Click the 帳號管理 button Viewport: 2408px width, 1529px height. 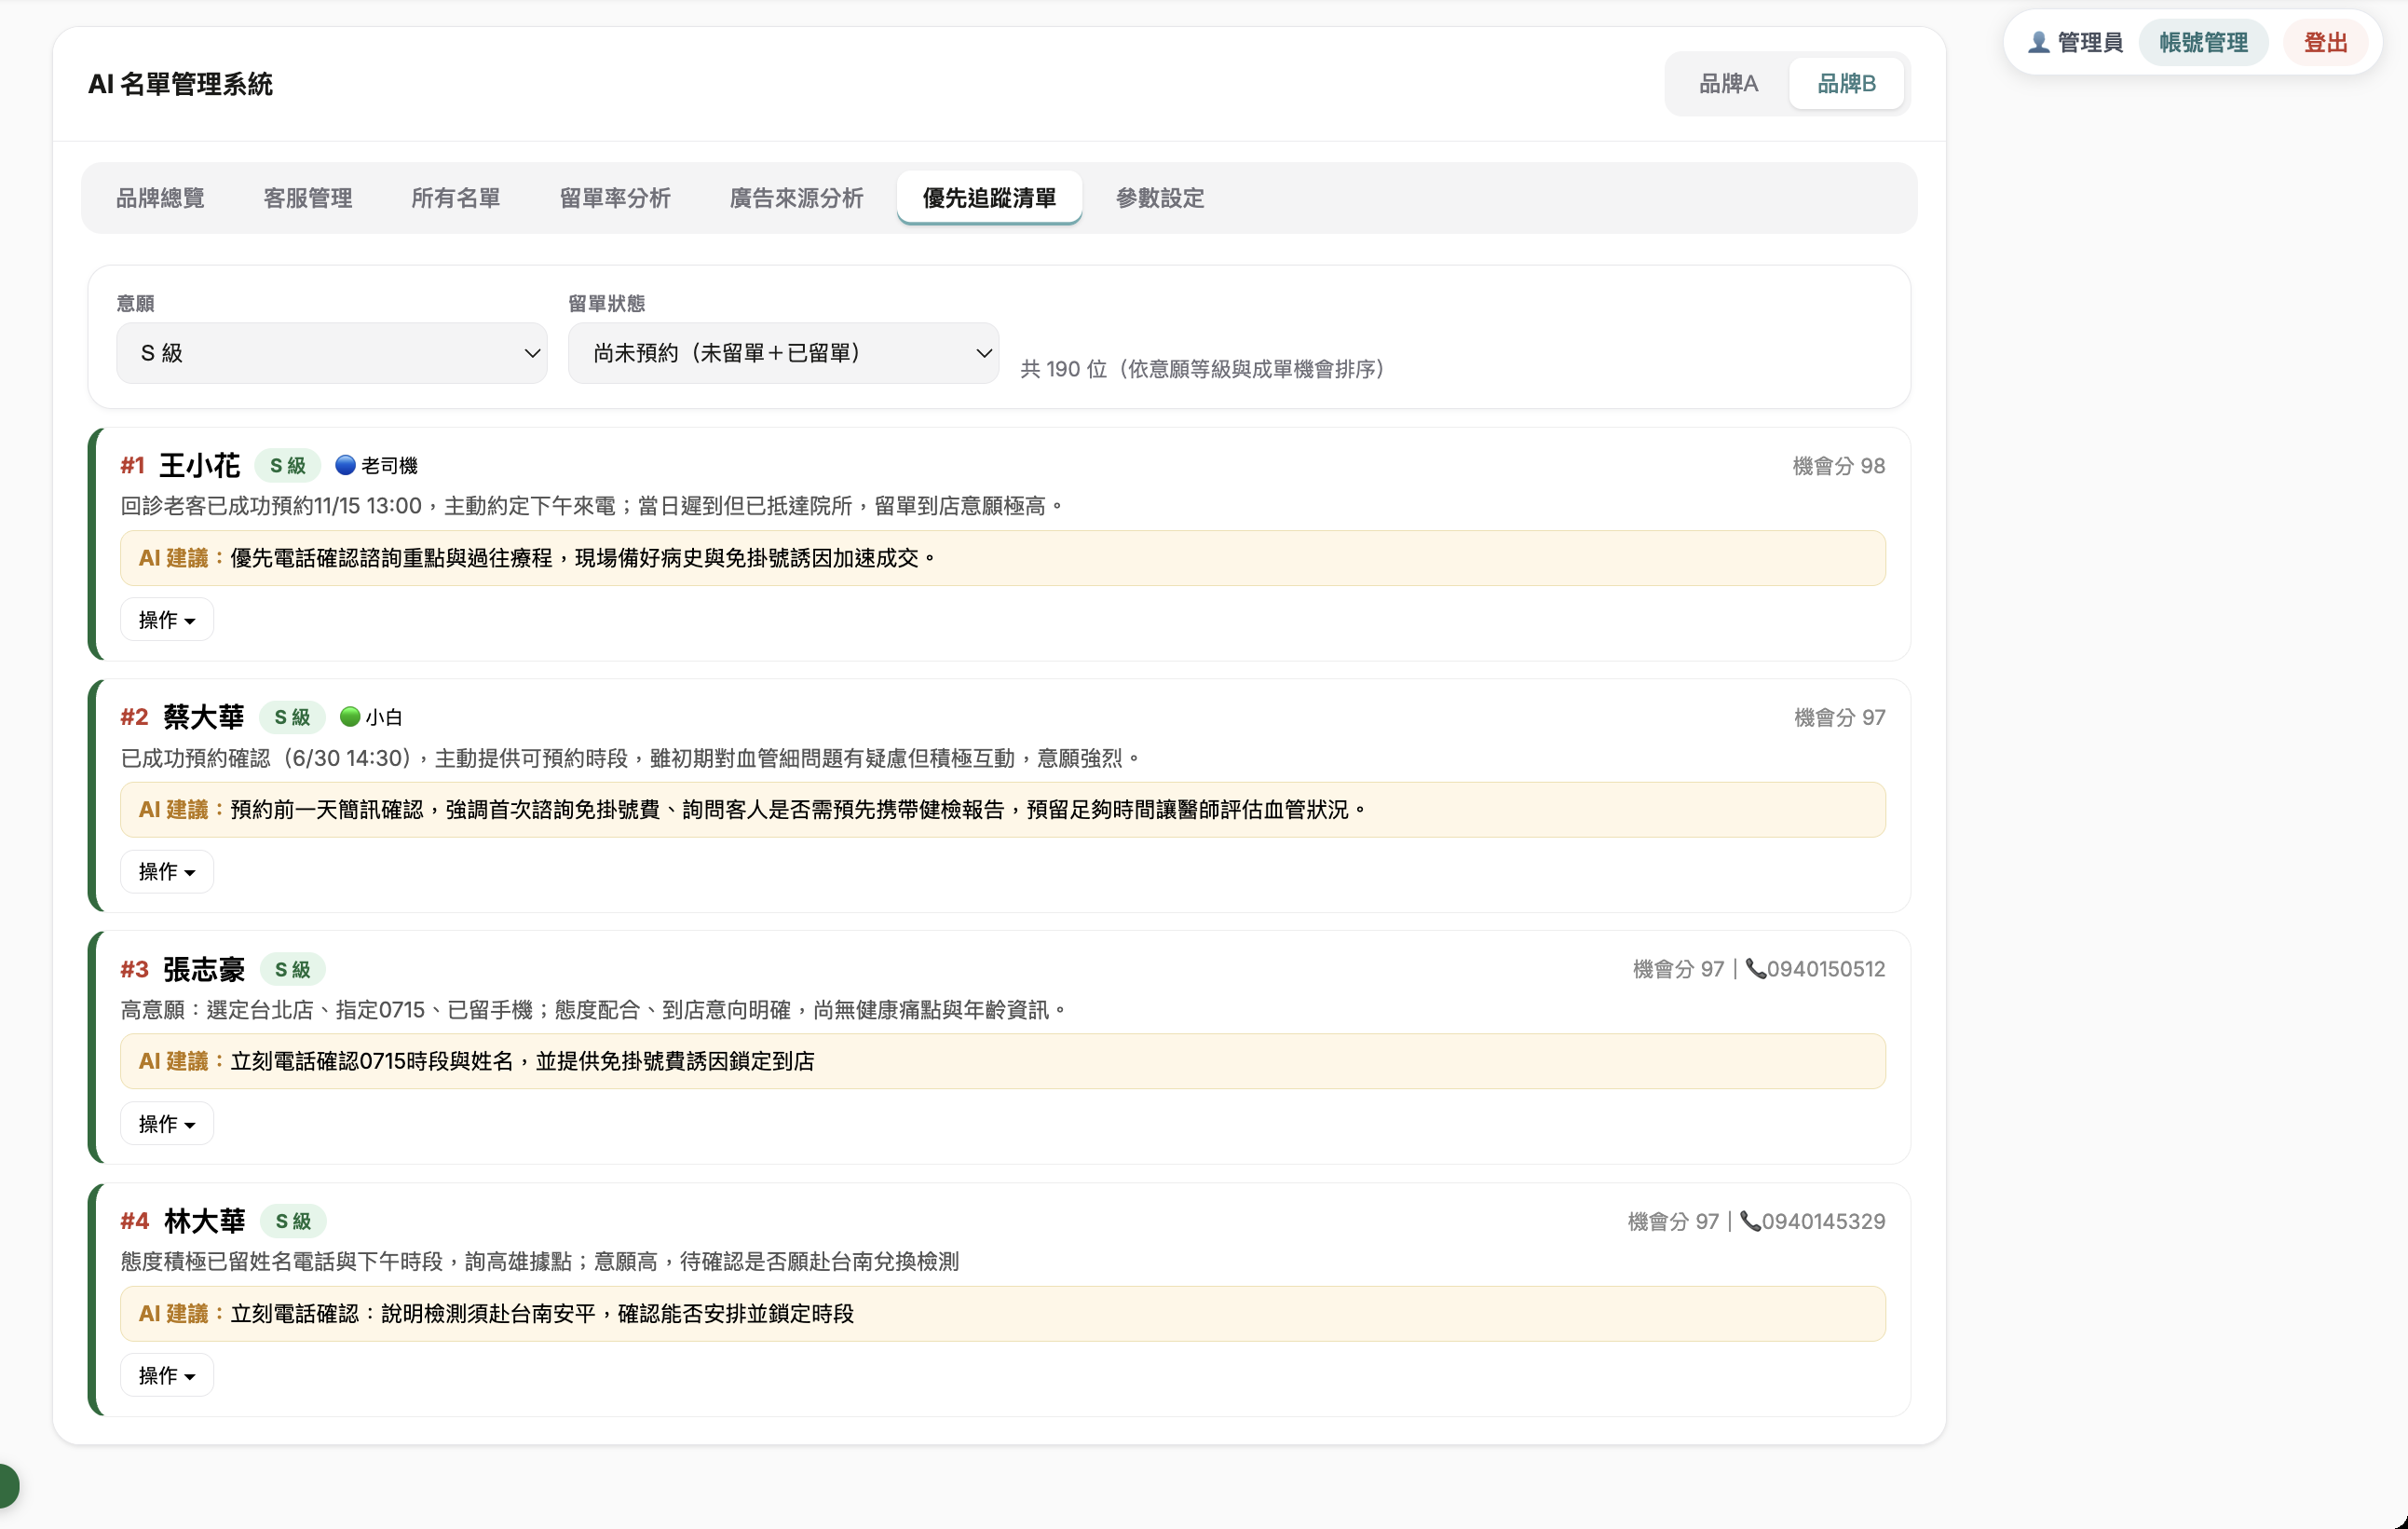pos(2203,43)
